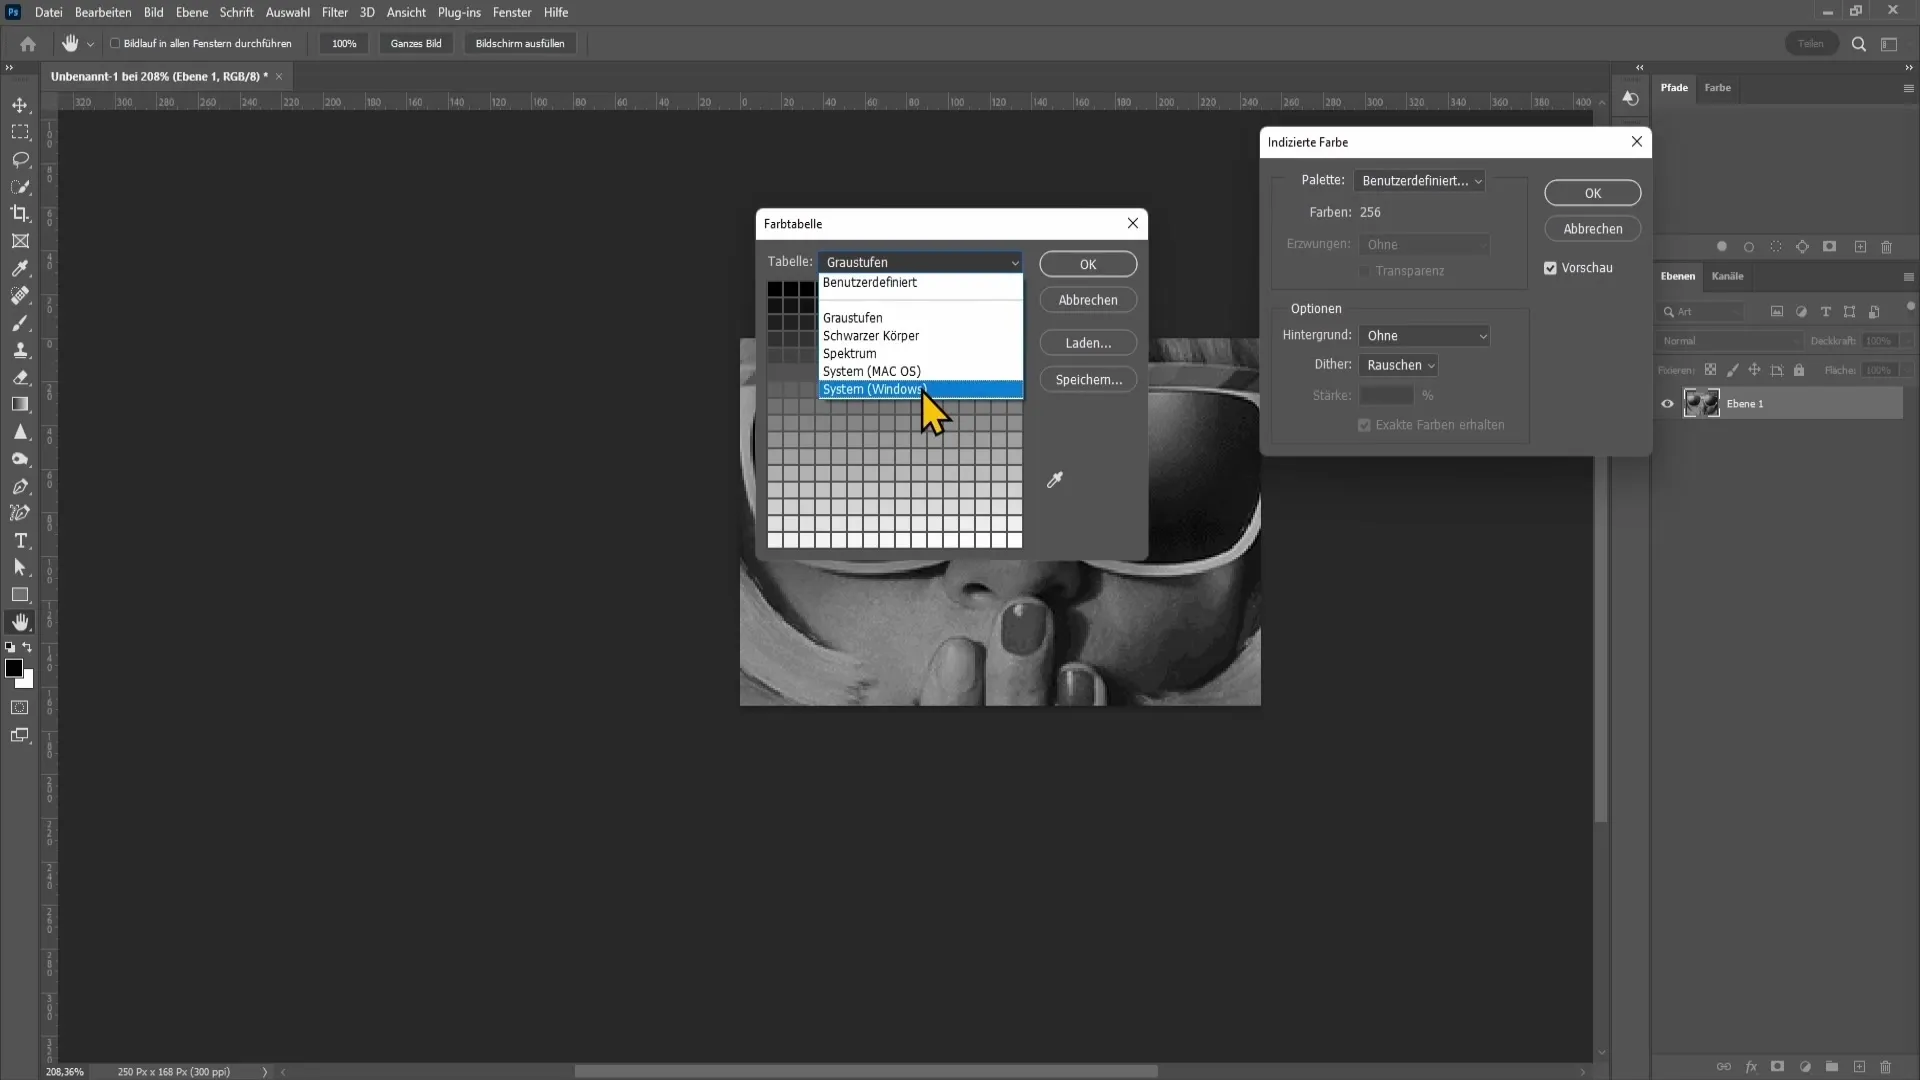Open the Ebenen panel menu
Screen dimensions: 1920x1080
pyautogui.click(x=1908, y=277)
